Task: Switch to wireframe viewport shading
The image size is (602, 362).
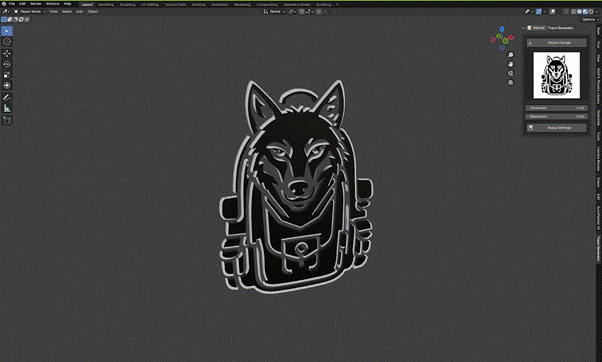Action: coord(574,12)
